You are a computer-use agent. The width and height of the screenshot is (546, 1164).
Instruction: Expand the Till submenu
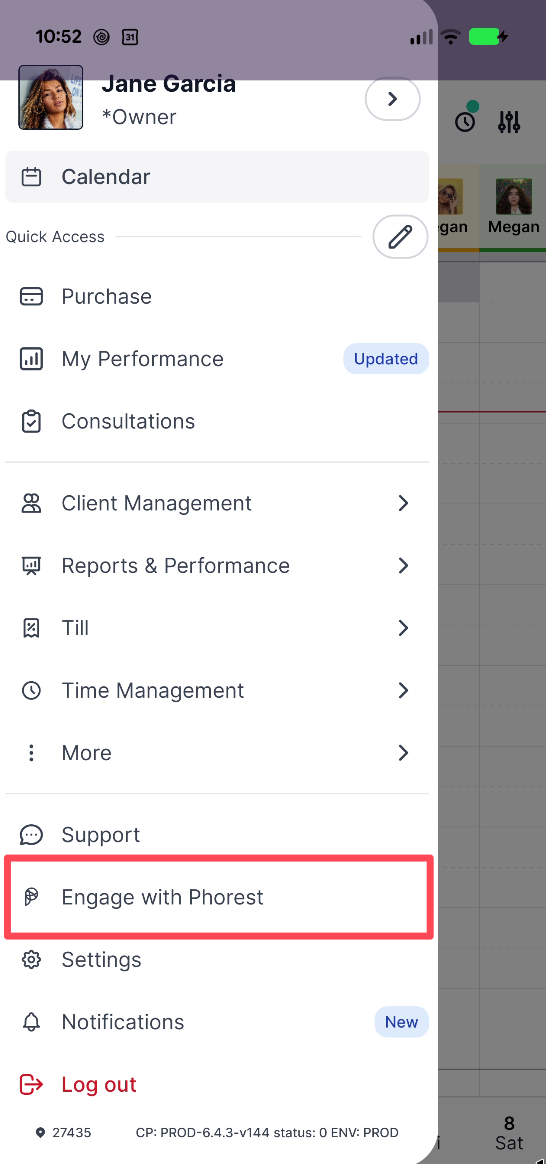click(217, 628)
